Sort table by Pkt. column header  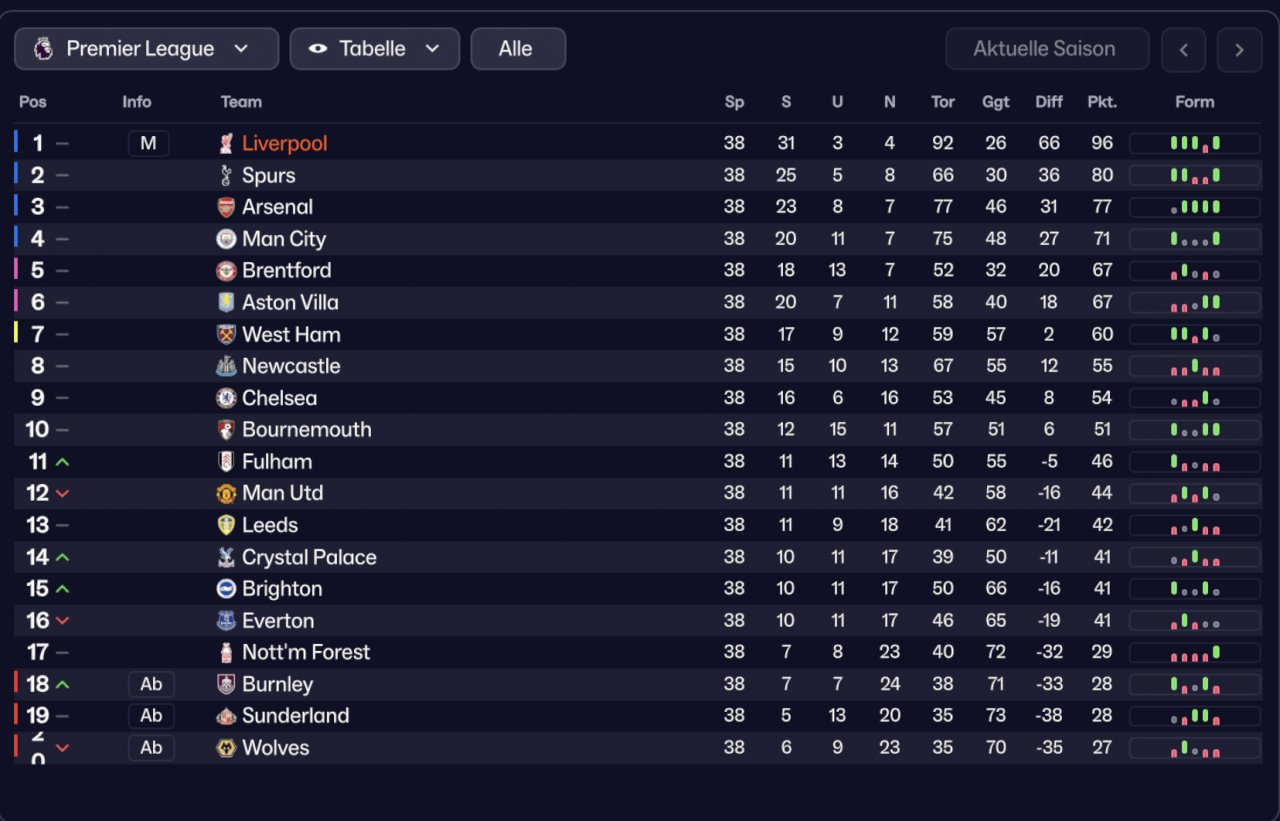1102,102
